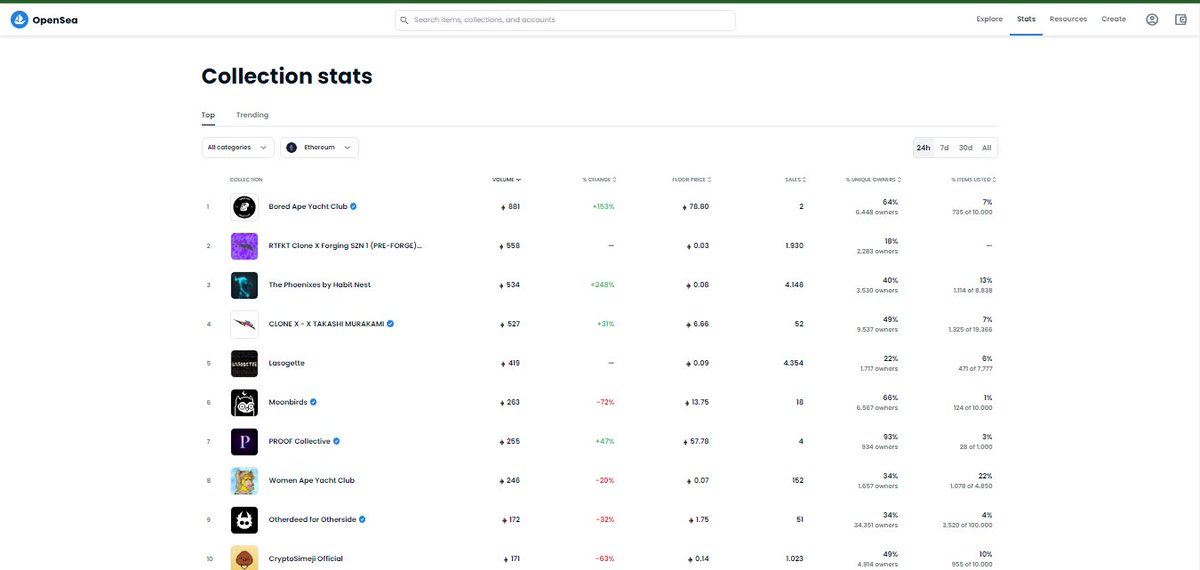Click Moonbirds verified badge

[313, 402]
